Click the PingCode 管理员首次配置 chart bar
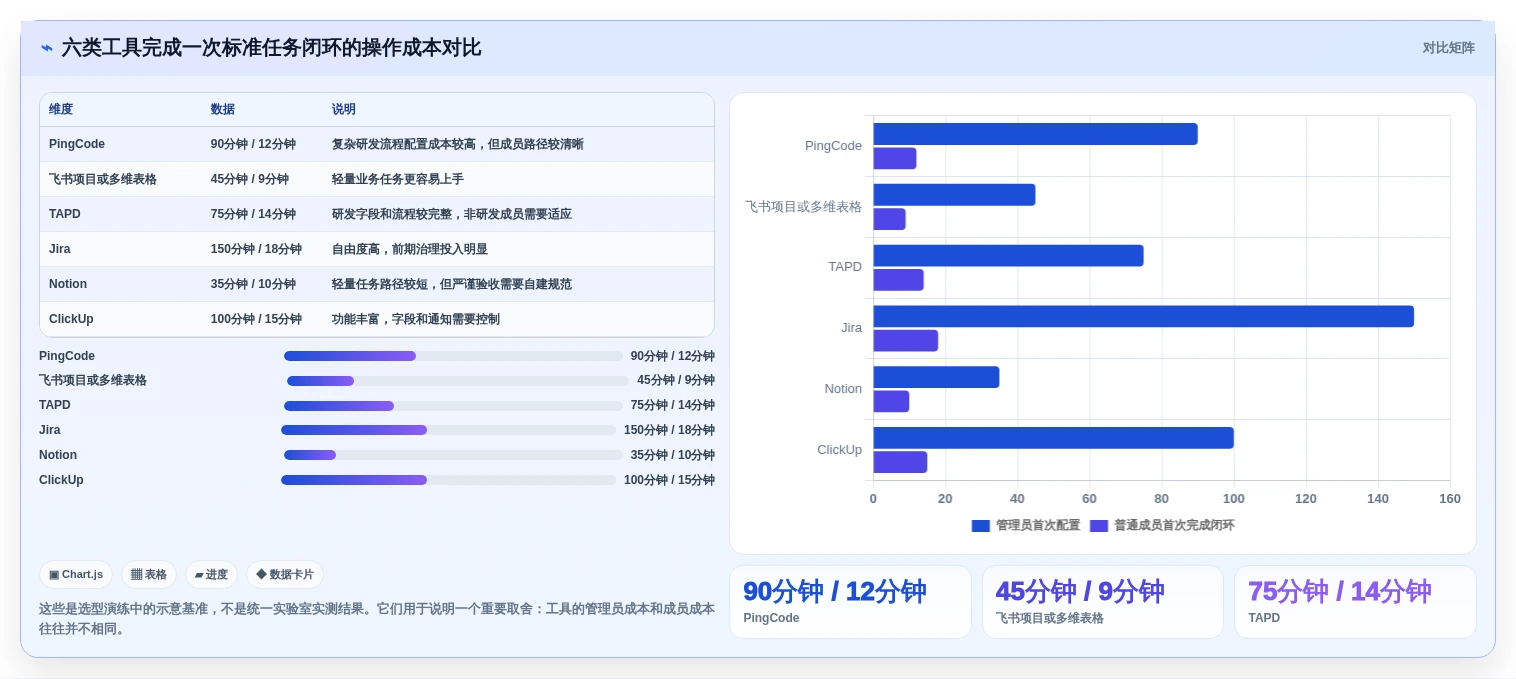This screenshot has width=1516, height=679. (1035, 134)
